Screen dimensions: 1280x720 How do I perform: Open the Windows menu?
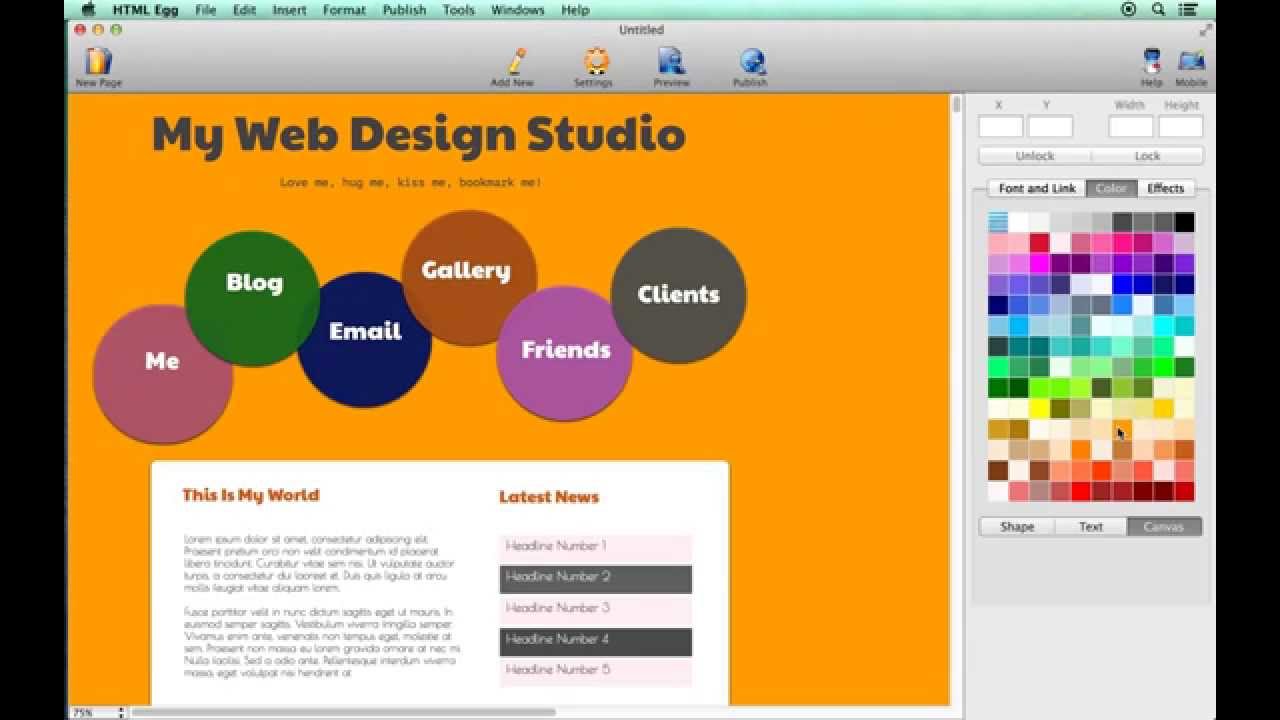click(517, 9)
